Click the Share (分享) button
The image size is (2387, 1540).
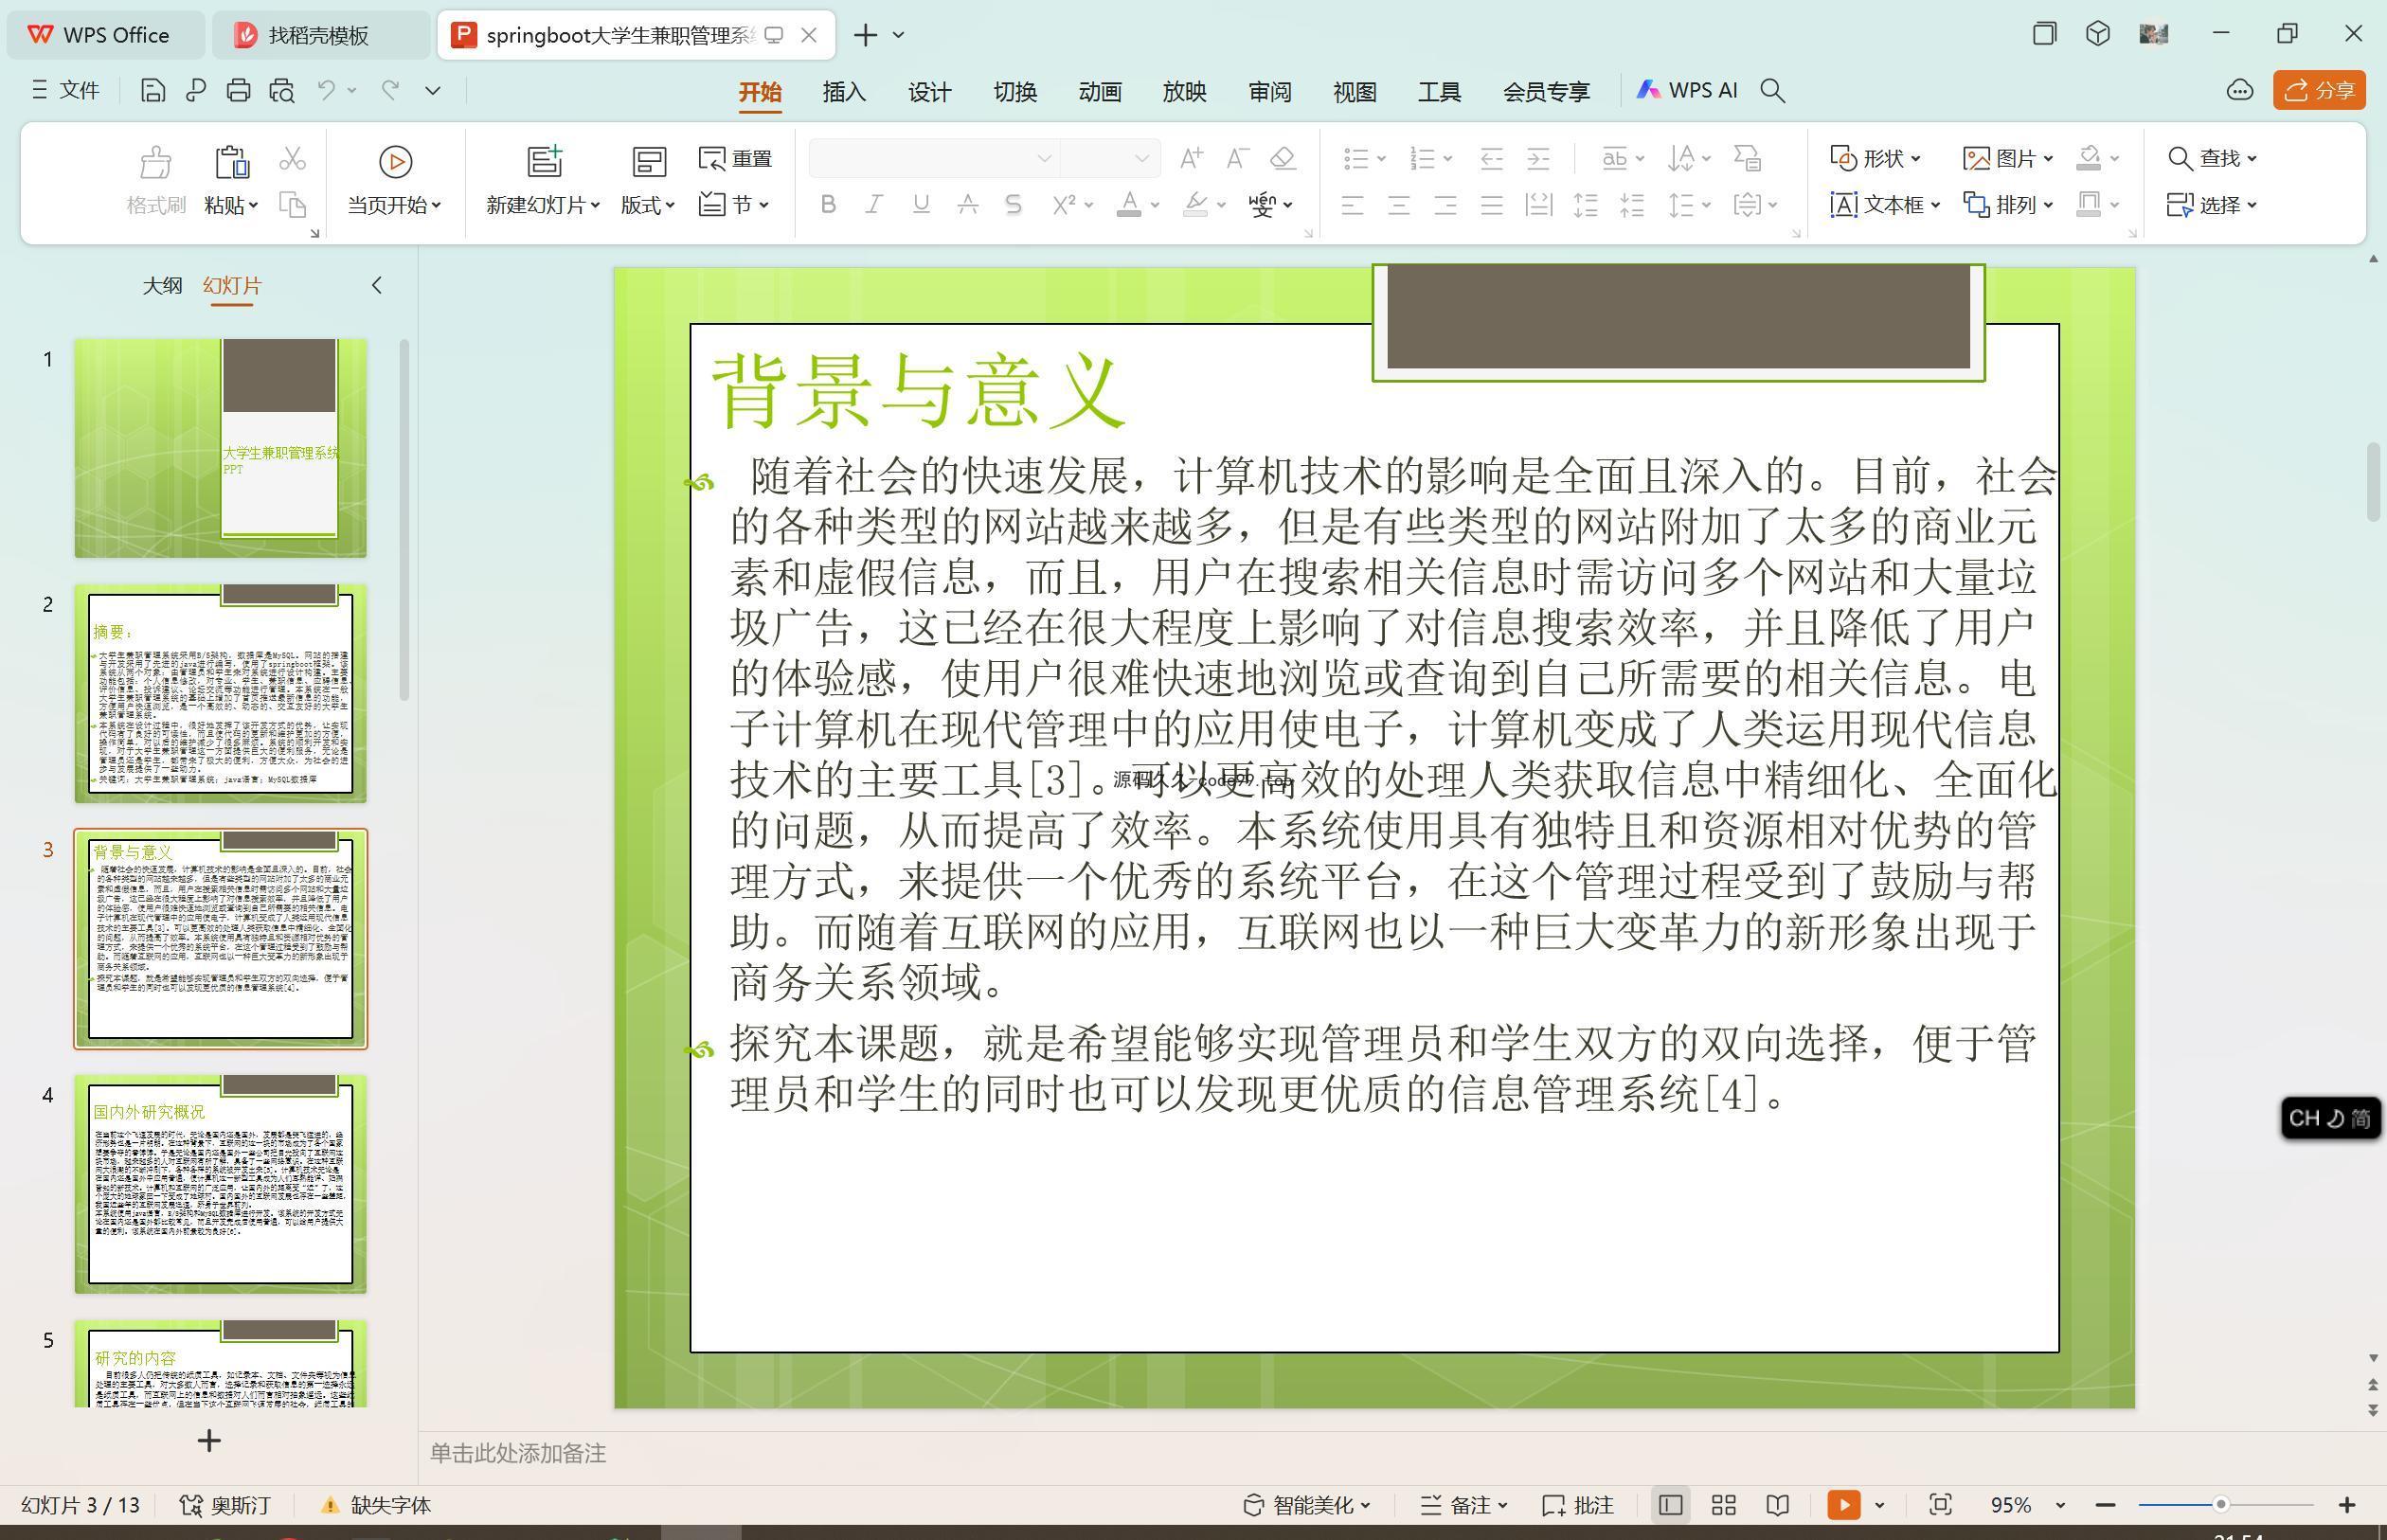point(2319,91)
